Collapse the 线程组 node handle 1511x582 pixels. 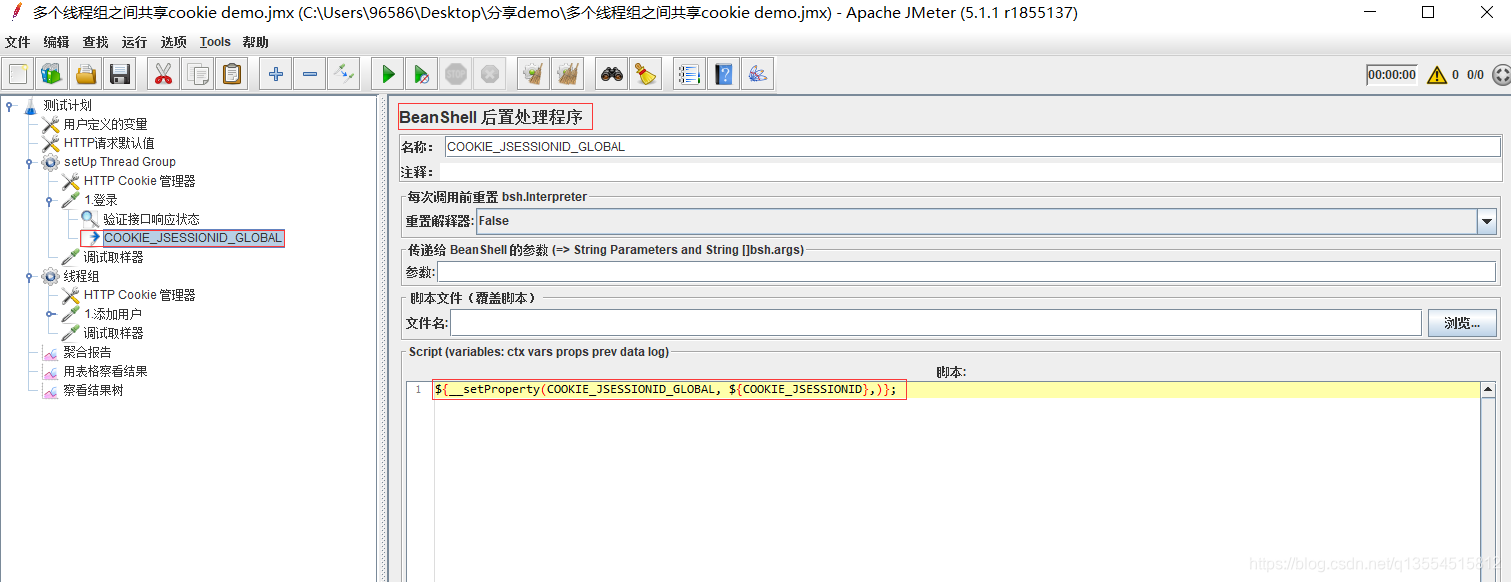[x=30, y=276]
